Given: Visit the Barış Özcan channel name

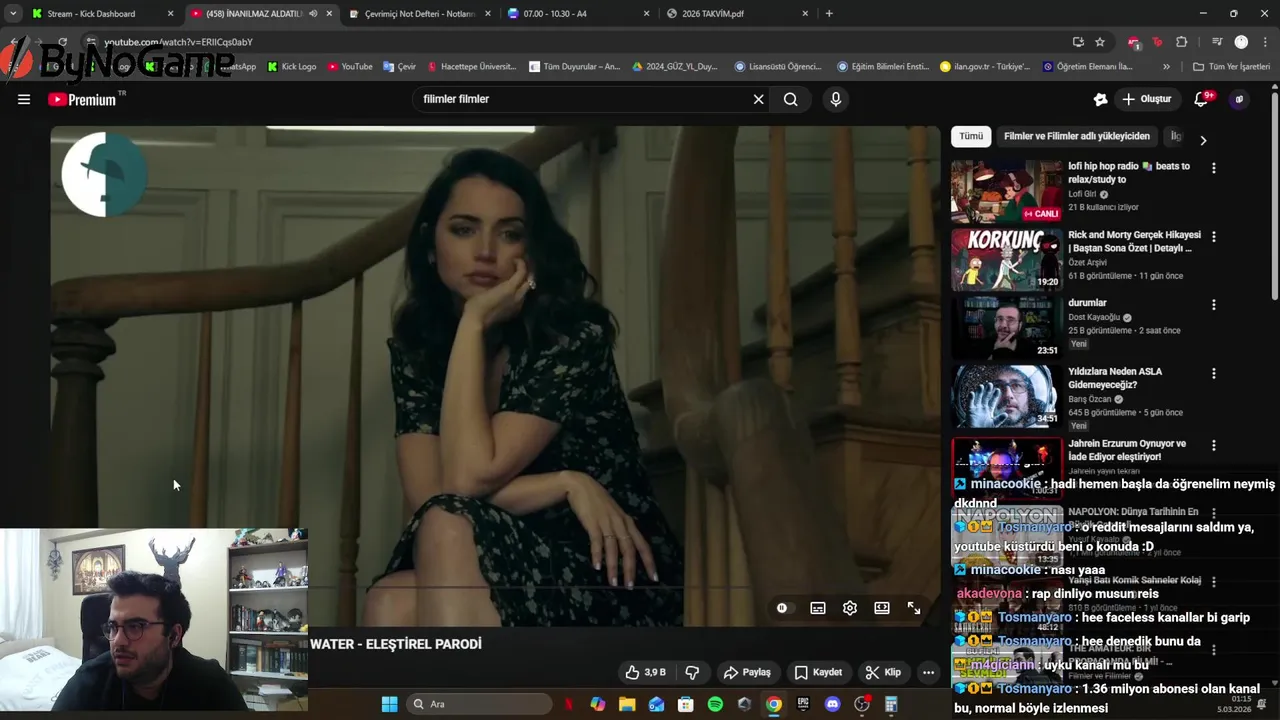Looking at the screenshot, I should (x=1091, y=399).
